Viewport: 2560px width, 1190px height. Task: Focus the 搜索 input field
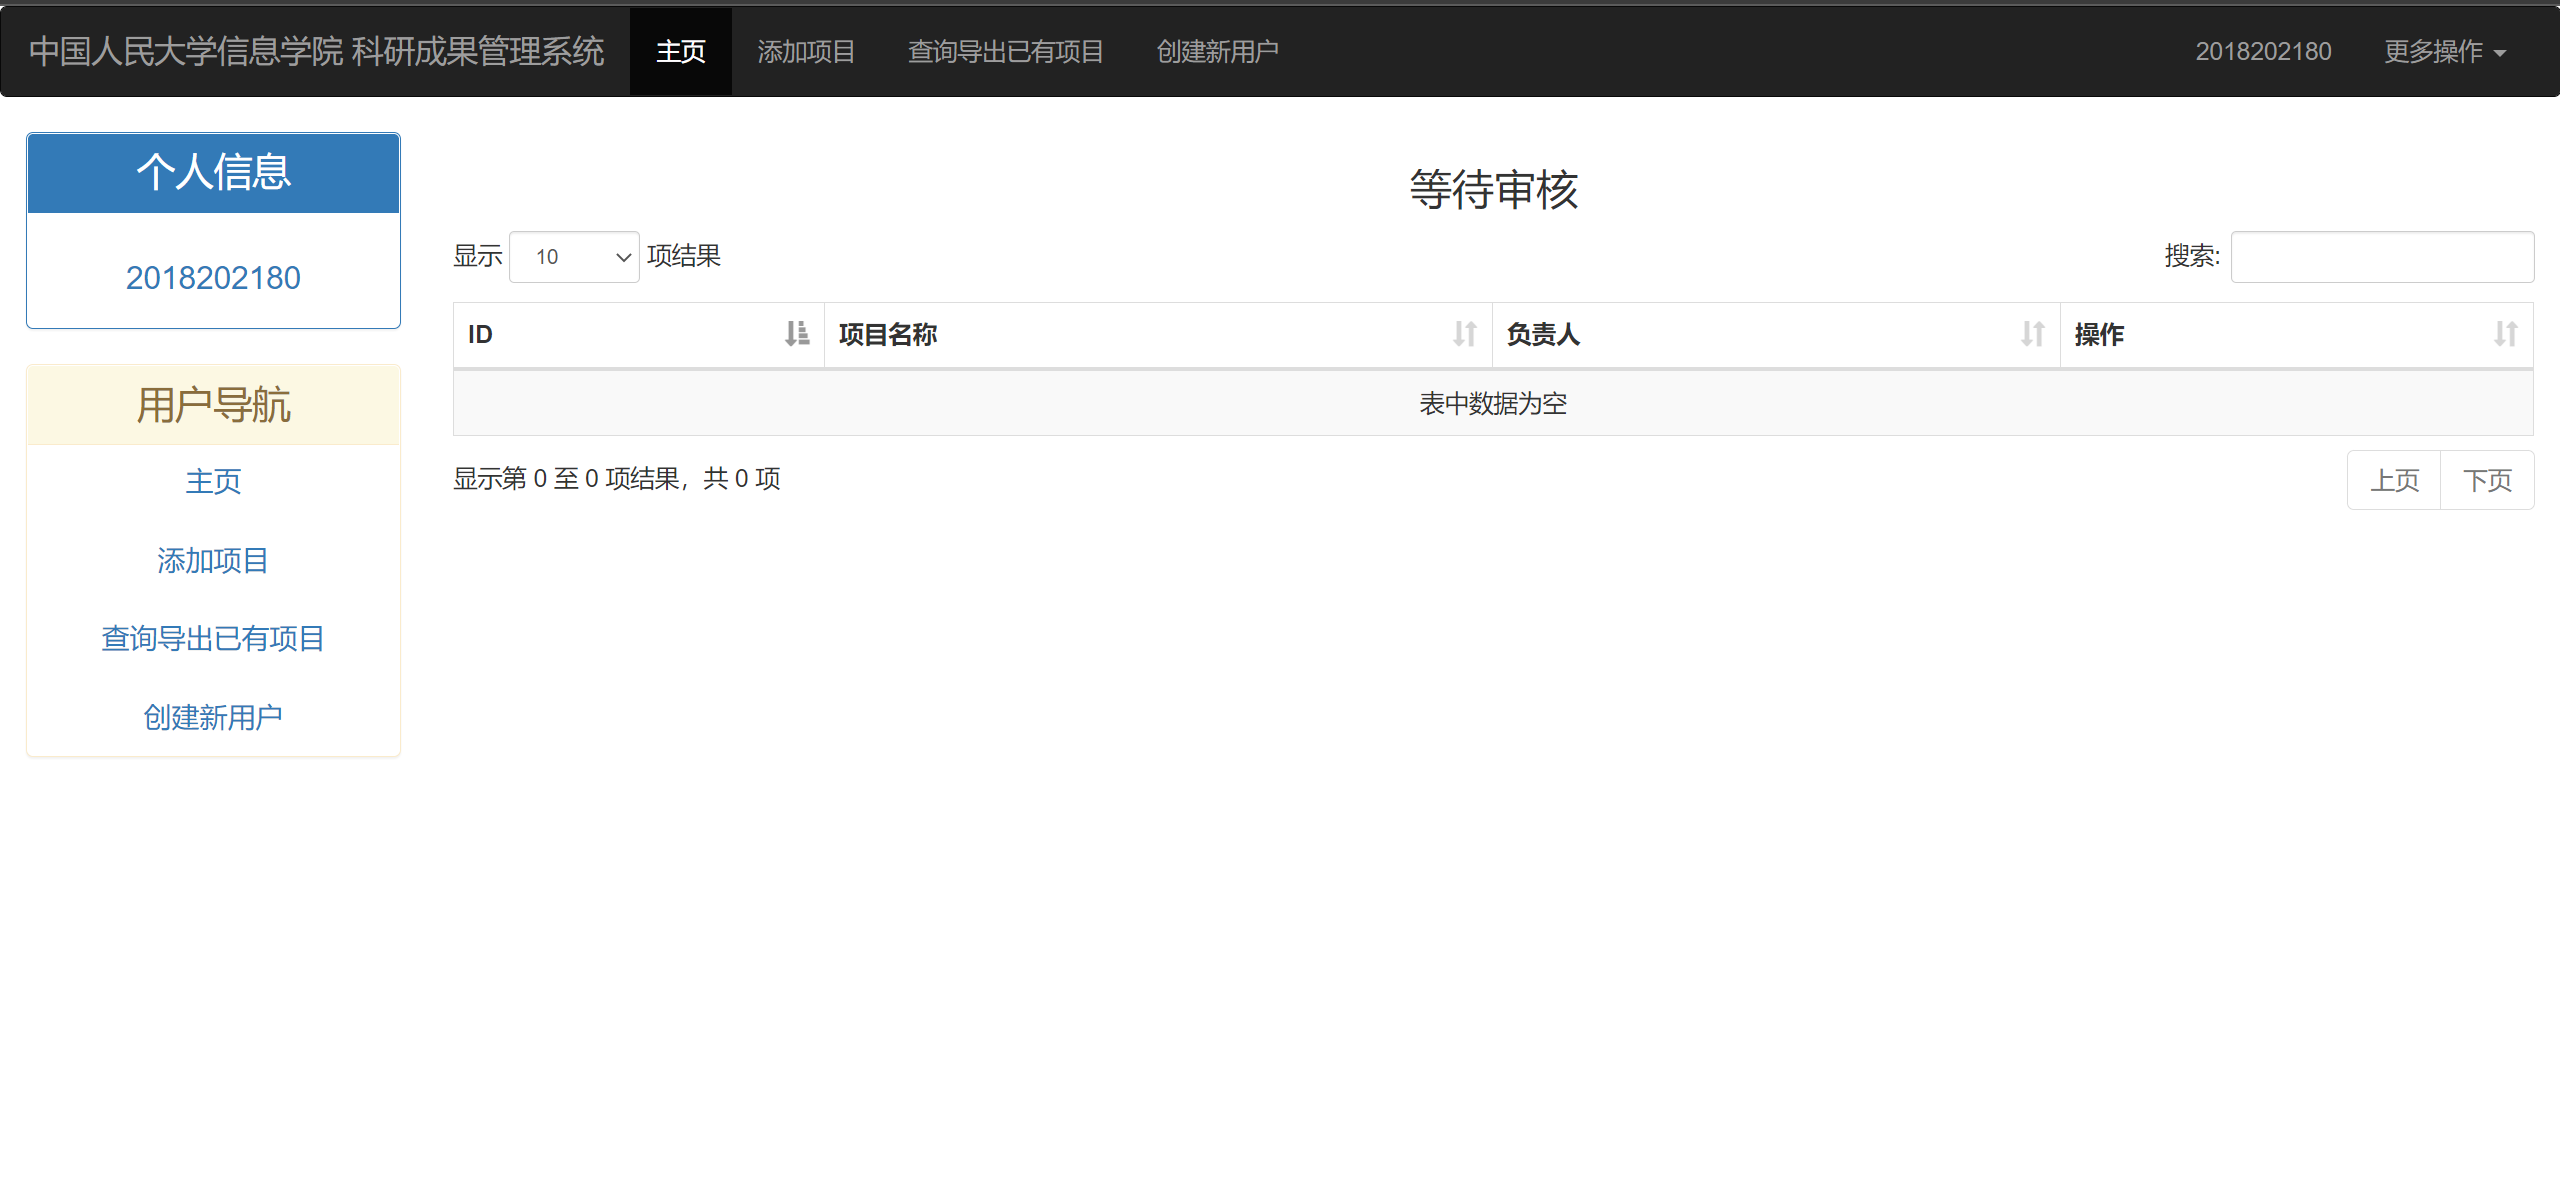tap(2381, 257)
